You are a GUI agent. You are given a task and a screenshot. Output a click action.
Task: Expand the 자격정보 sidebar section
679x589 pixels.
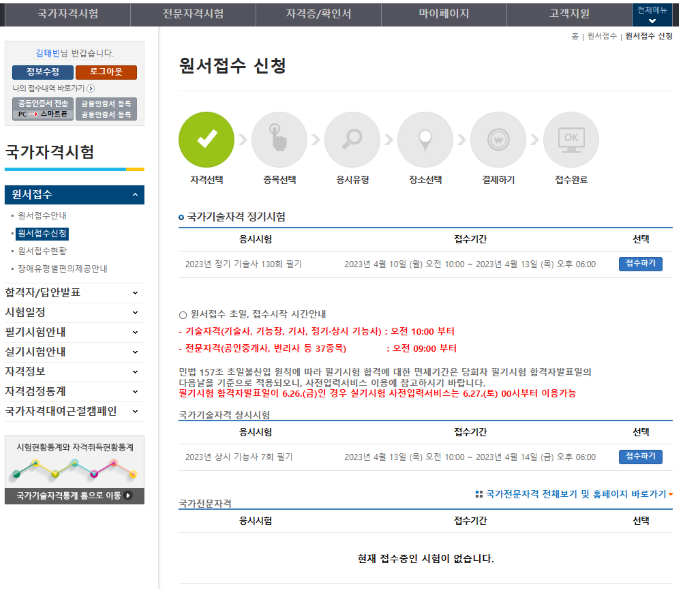pos(135,372)
